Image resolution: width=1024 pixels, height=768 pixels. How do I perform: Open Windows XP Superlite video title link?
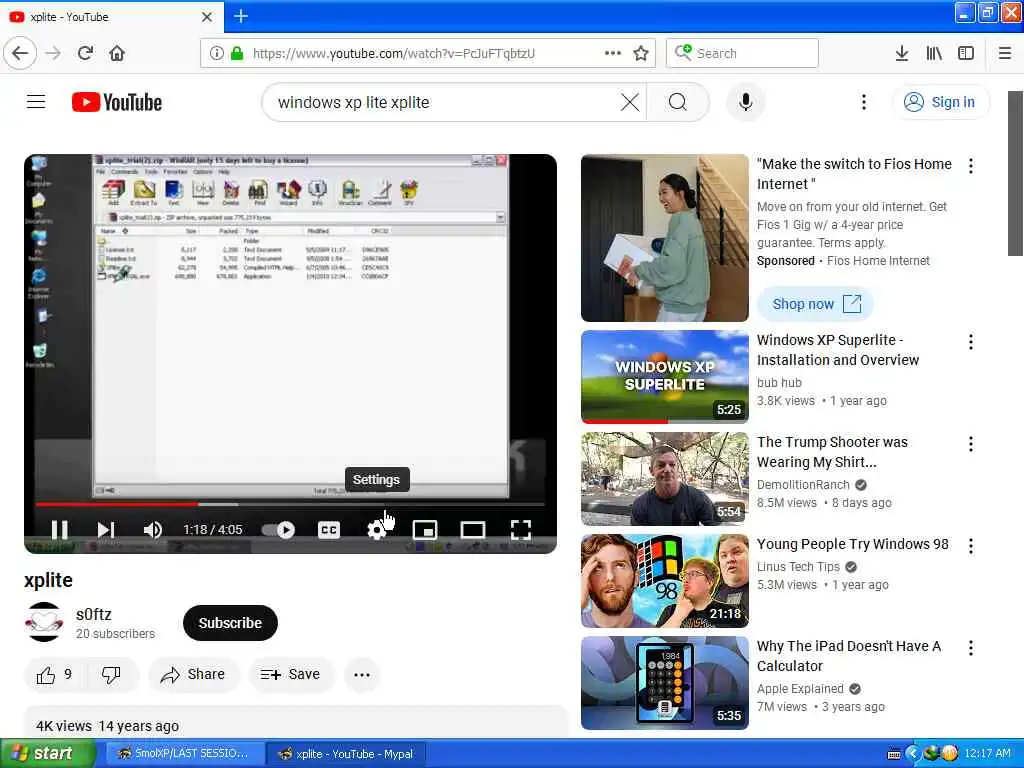pos(838,350)
